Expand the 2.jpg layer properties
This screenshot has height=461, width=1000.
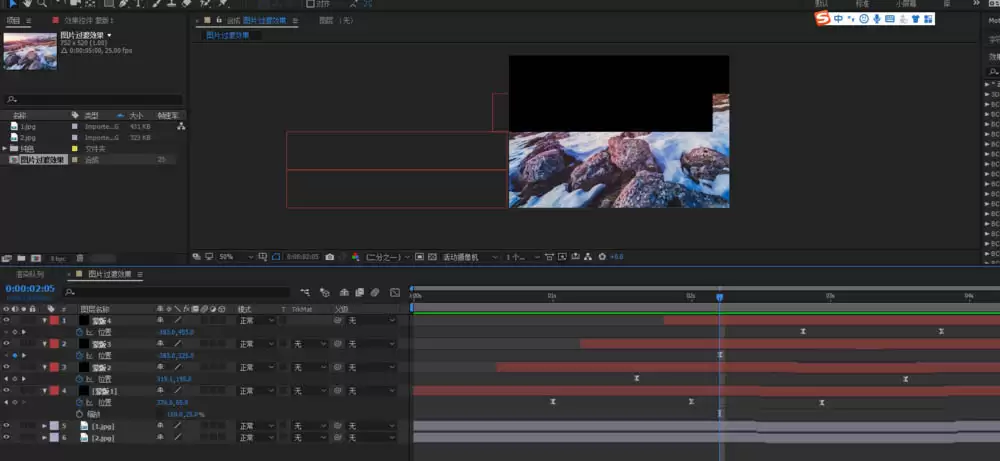(x=45, y=437)
